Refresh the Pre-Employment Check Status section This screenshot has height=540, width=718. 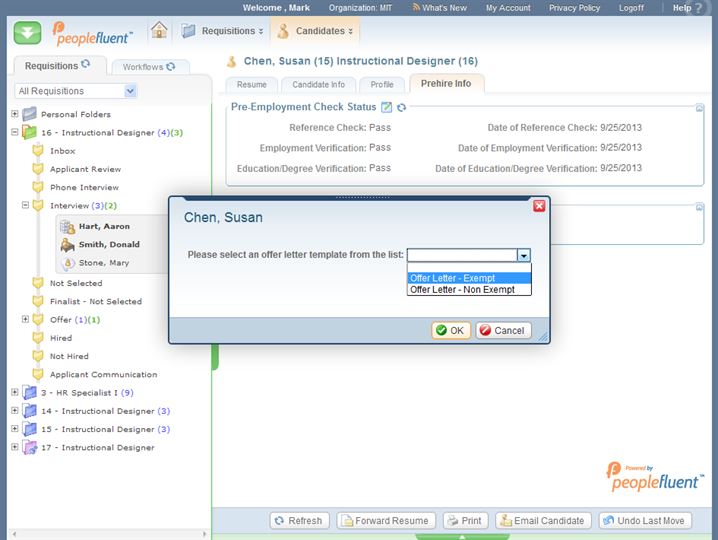(x=401, y=107)
